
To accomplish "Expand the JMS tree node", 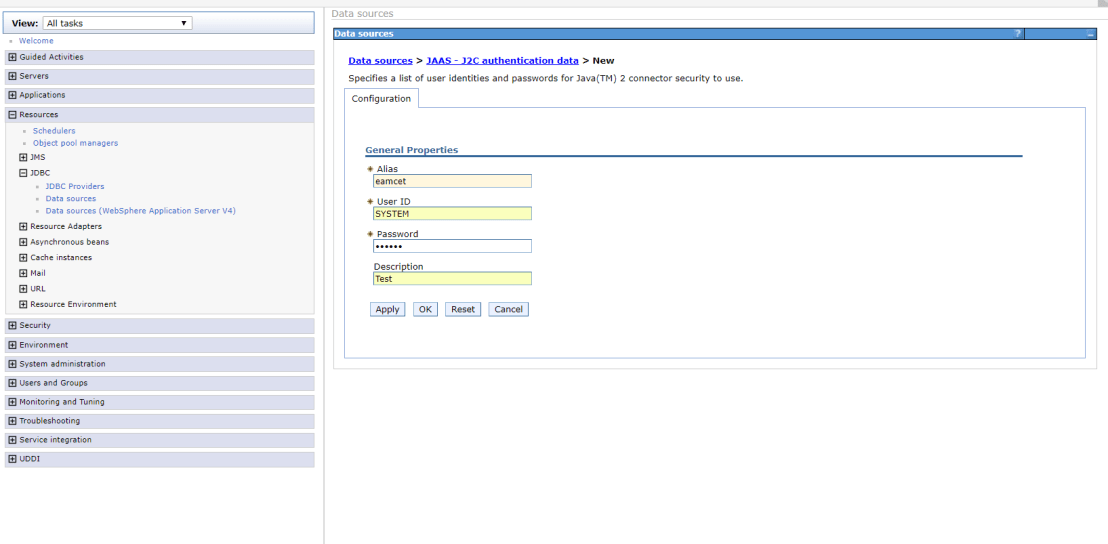I will point(23,157).
